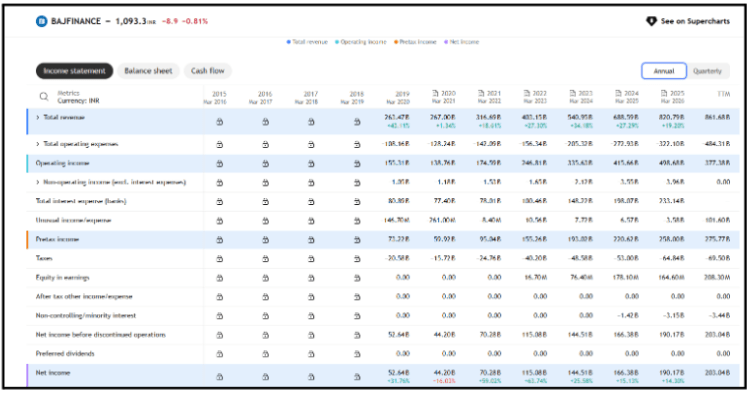Click the report icon beside 2022 header

tap(527, 93)
